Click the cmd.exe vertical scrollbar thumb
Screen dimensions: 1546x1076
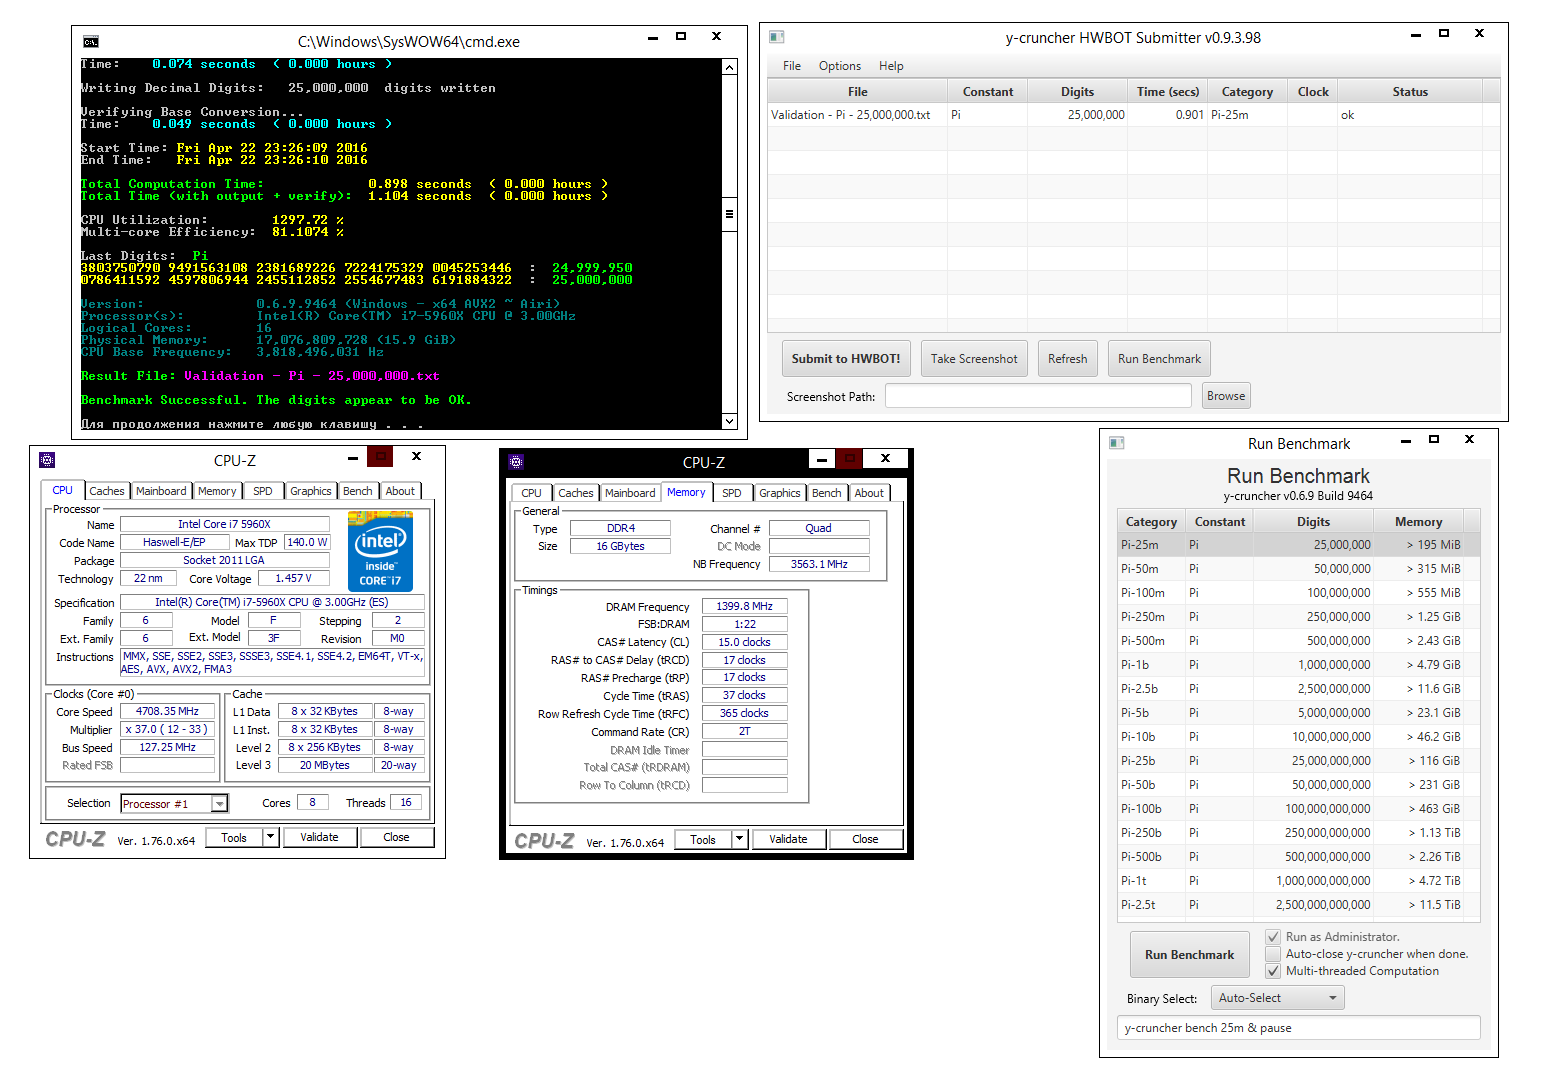[x=729, y=214]
